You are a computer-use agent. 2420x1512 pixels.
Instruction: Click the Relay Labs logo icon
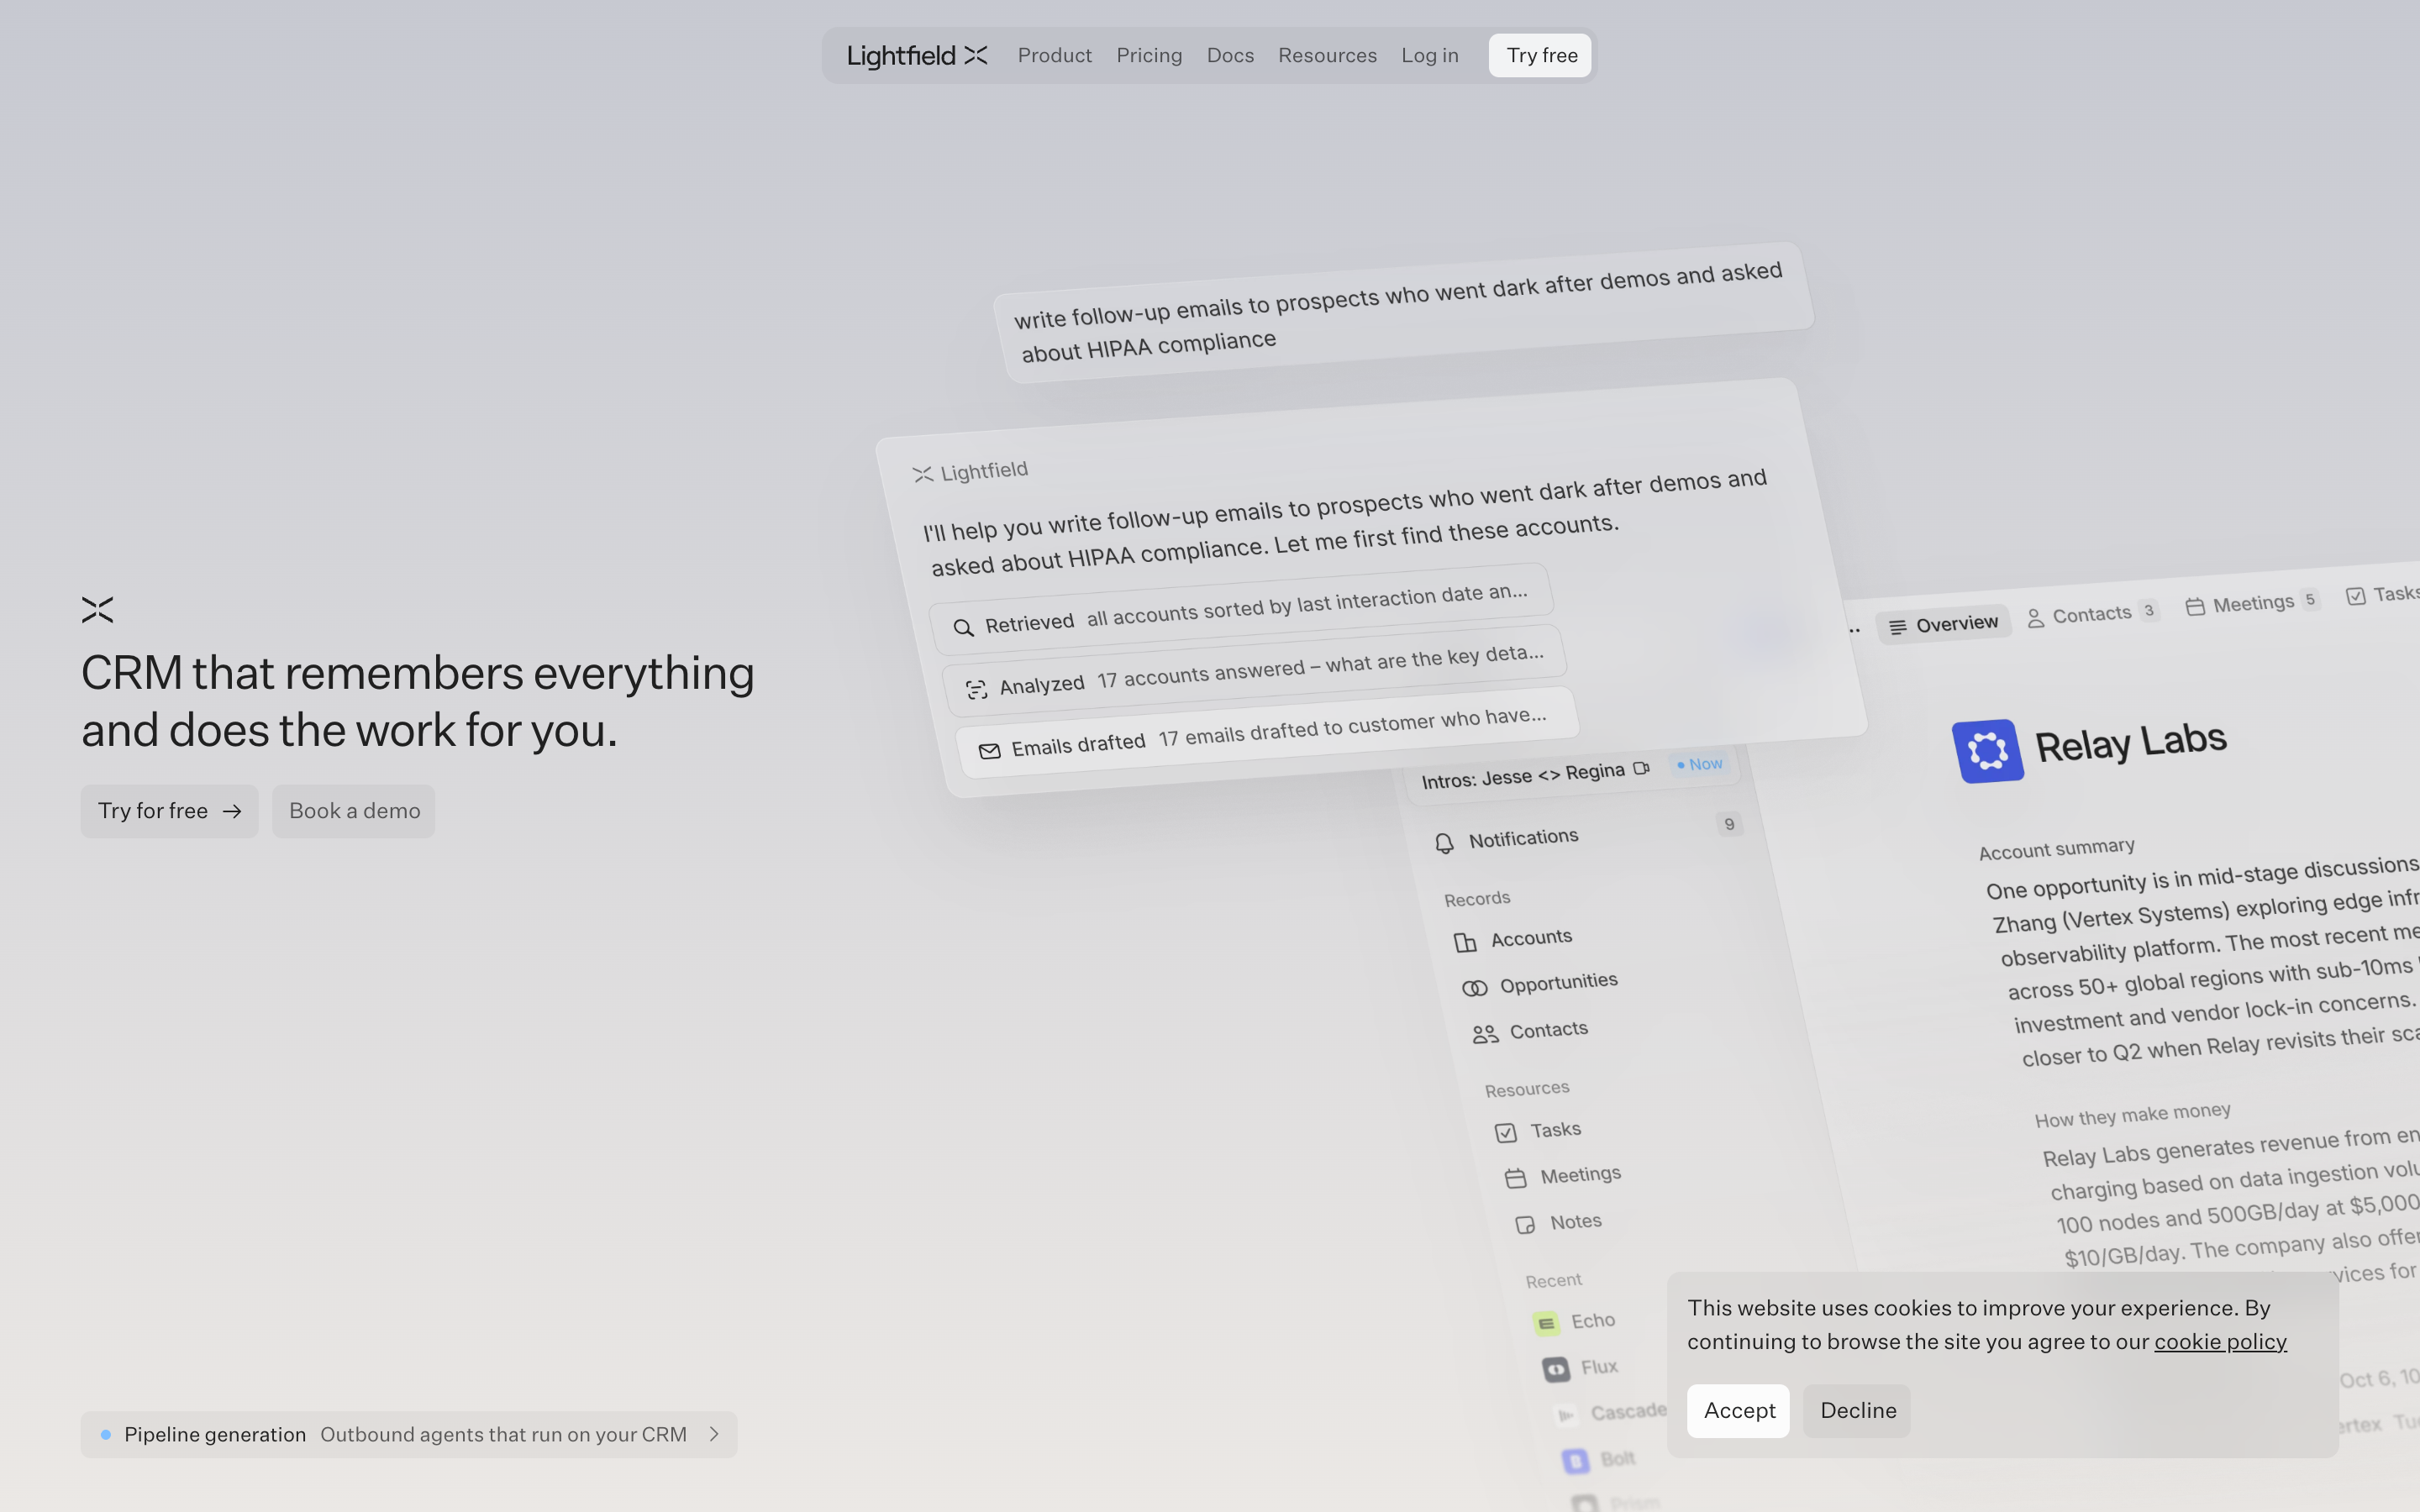(x=1987, y=751)
